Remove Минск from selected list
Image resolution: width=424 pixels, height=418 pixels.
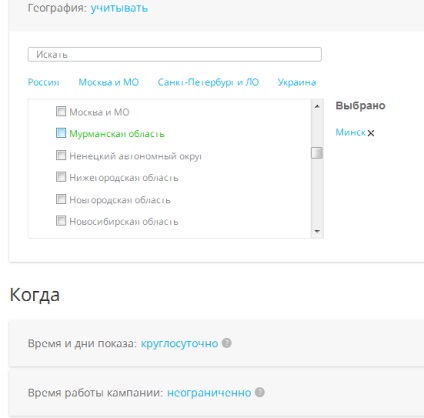pos(371,133)
